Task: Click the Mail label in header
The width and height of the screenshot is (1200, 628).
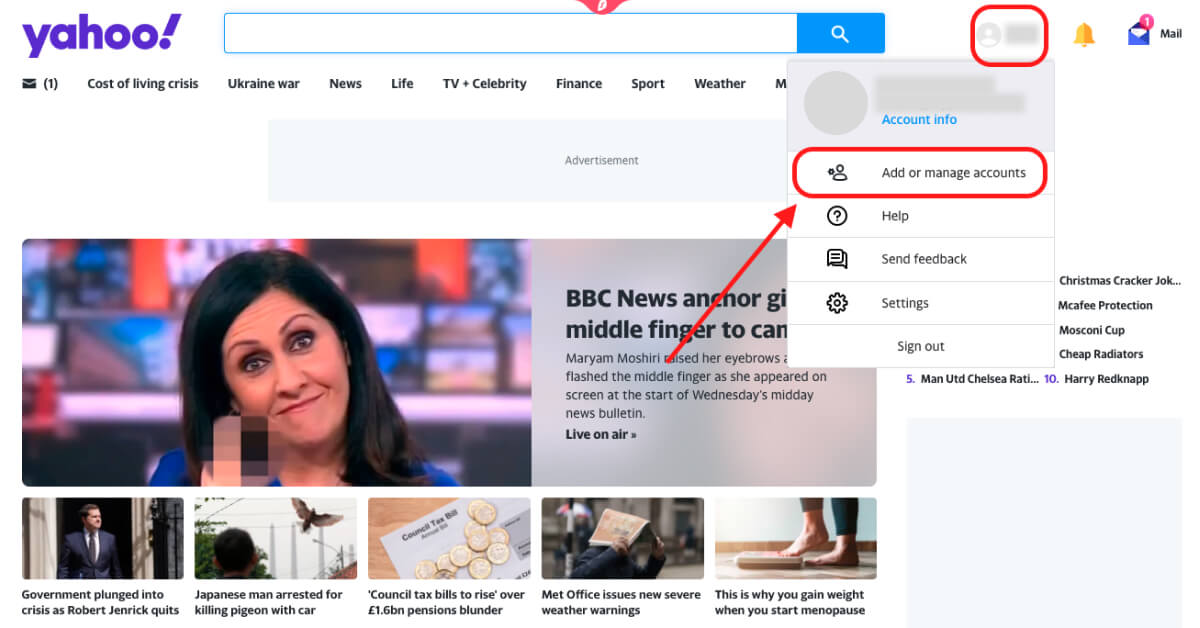Action: coord(1171,34)
